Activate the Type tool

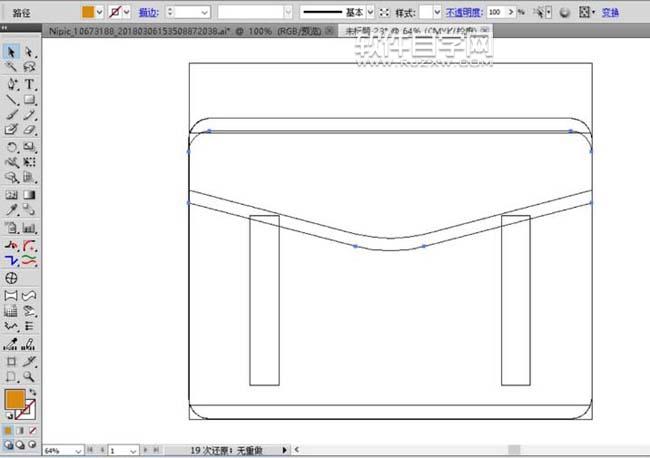click(29, 84)
